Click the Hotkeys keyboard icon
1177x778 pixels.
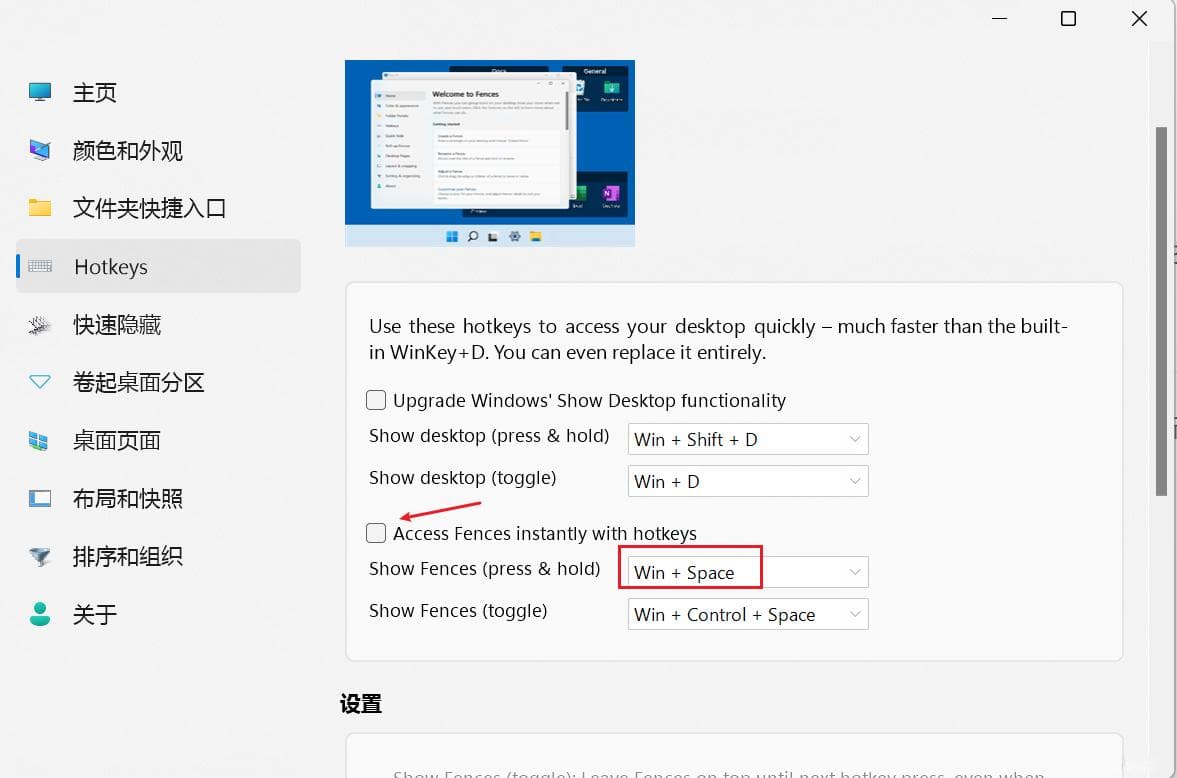pos(40,266)
